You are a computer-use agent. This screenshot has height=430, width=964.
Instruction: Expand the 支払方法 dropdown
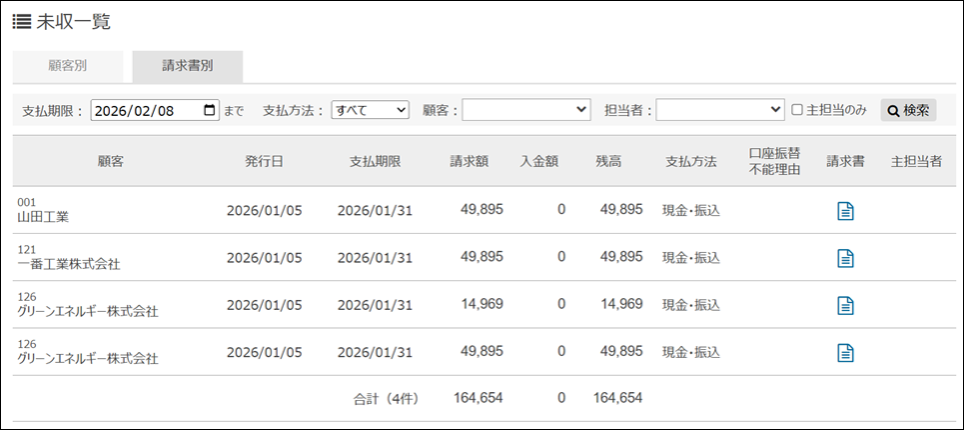click(370, 110)
